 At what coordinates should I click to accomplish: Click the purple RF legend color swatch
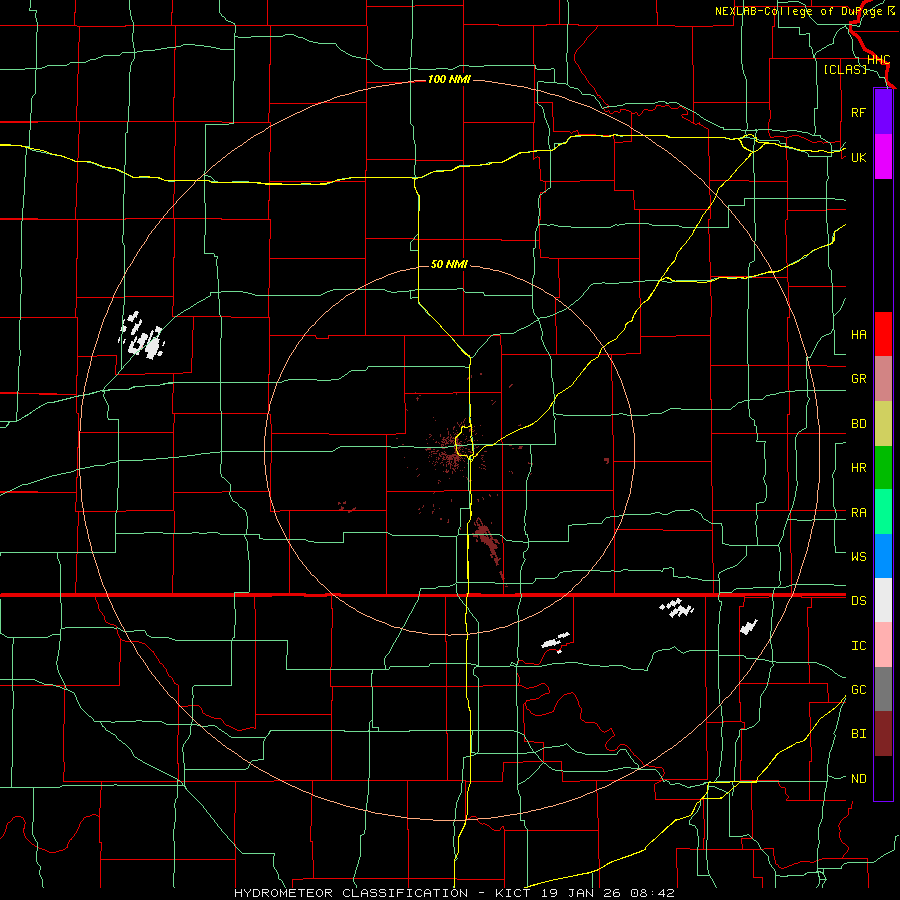click(883, 112)
